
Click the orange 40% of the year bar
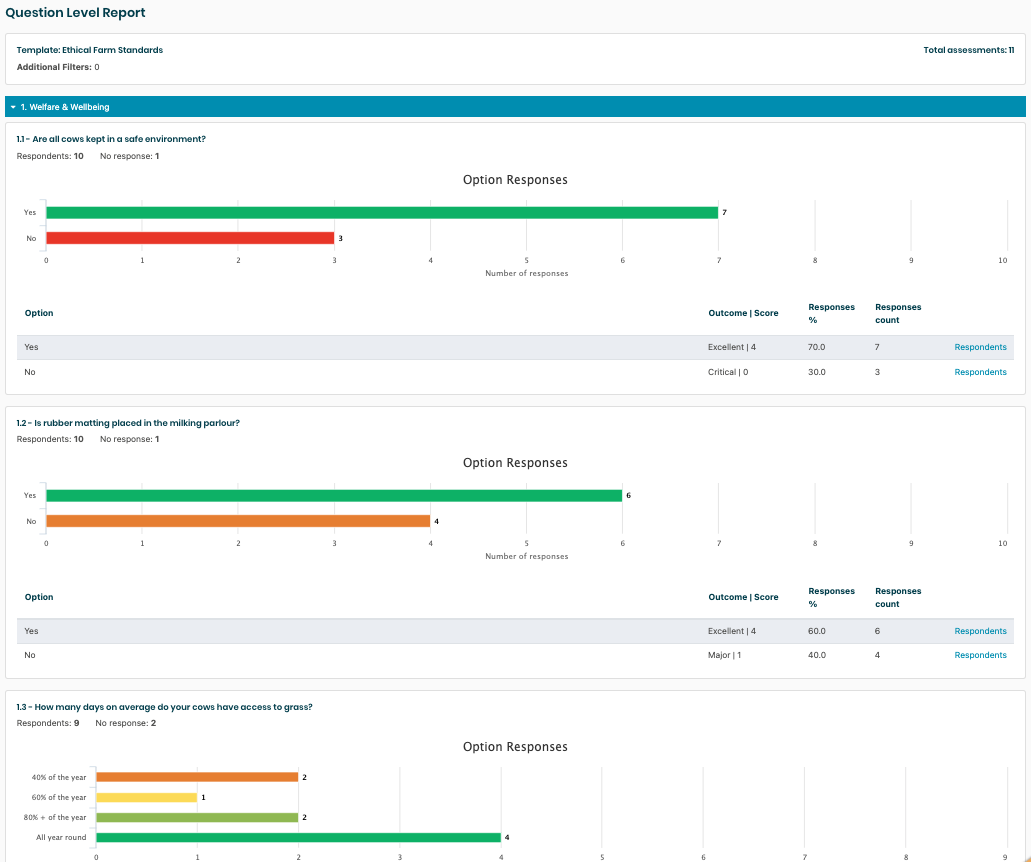[x=197, y=777]
